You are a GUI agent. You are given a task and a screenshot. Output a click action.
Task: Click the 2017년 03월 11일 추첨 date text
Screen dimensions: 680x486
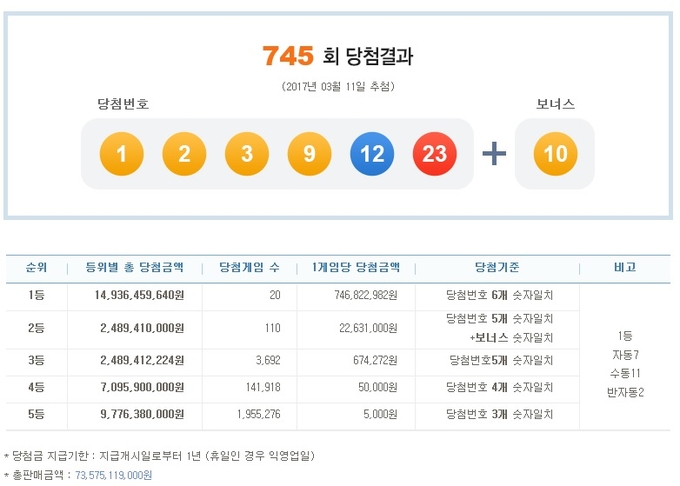(338, 86)
